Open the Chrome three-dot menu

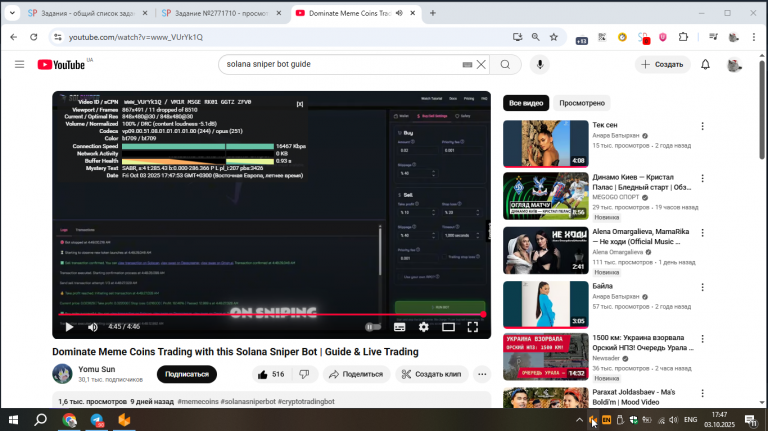pyautogui.click(x=754, y=37)
